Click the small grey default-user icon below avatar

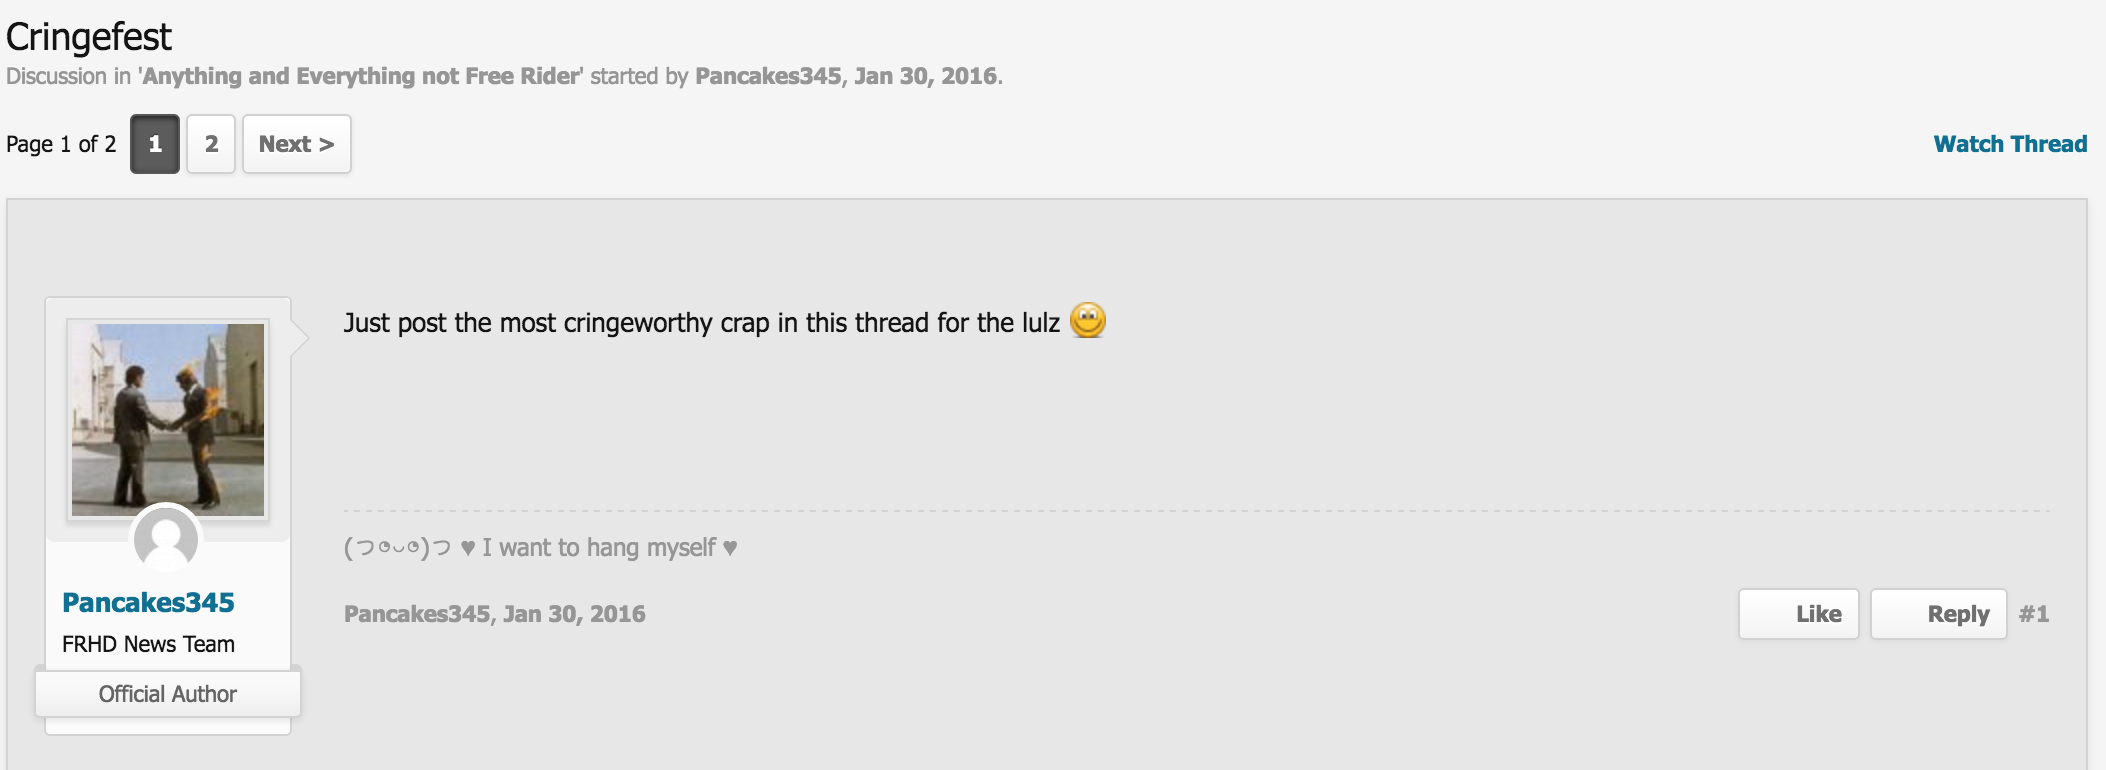coord(166,538)
